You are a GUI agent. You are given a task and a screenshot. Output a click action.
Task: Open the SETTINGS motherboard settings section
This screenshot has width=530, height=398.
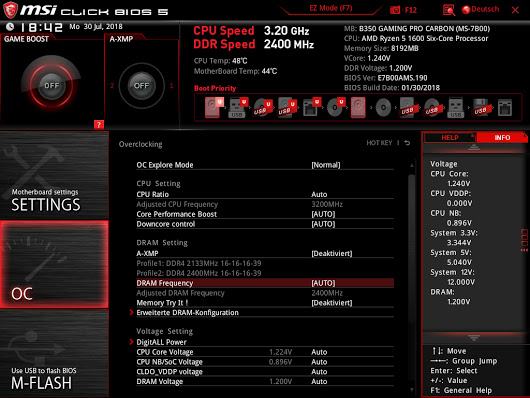pos(54,175)
